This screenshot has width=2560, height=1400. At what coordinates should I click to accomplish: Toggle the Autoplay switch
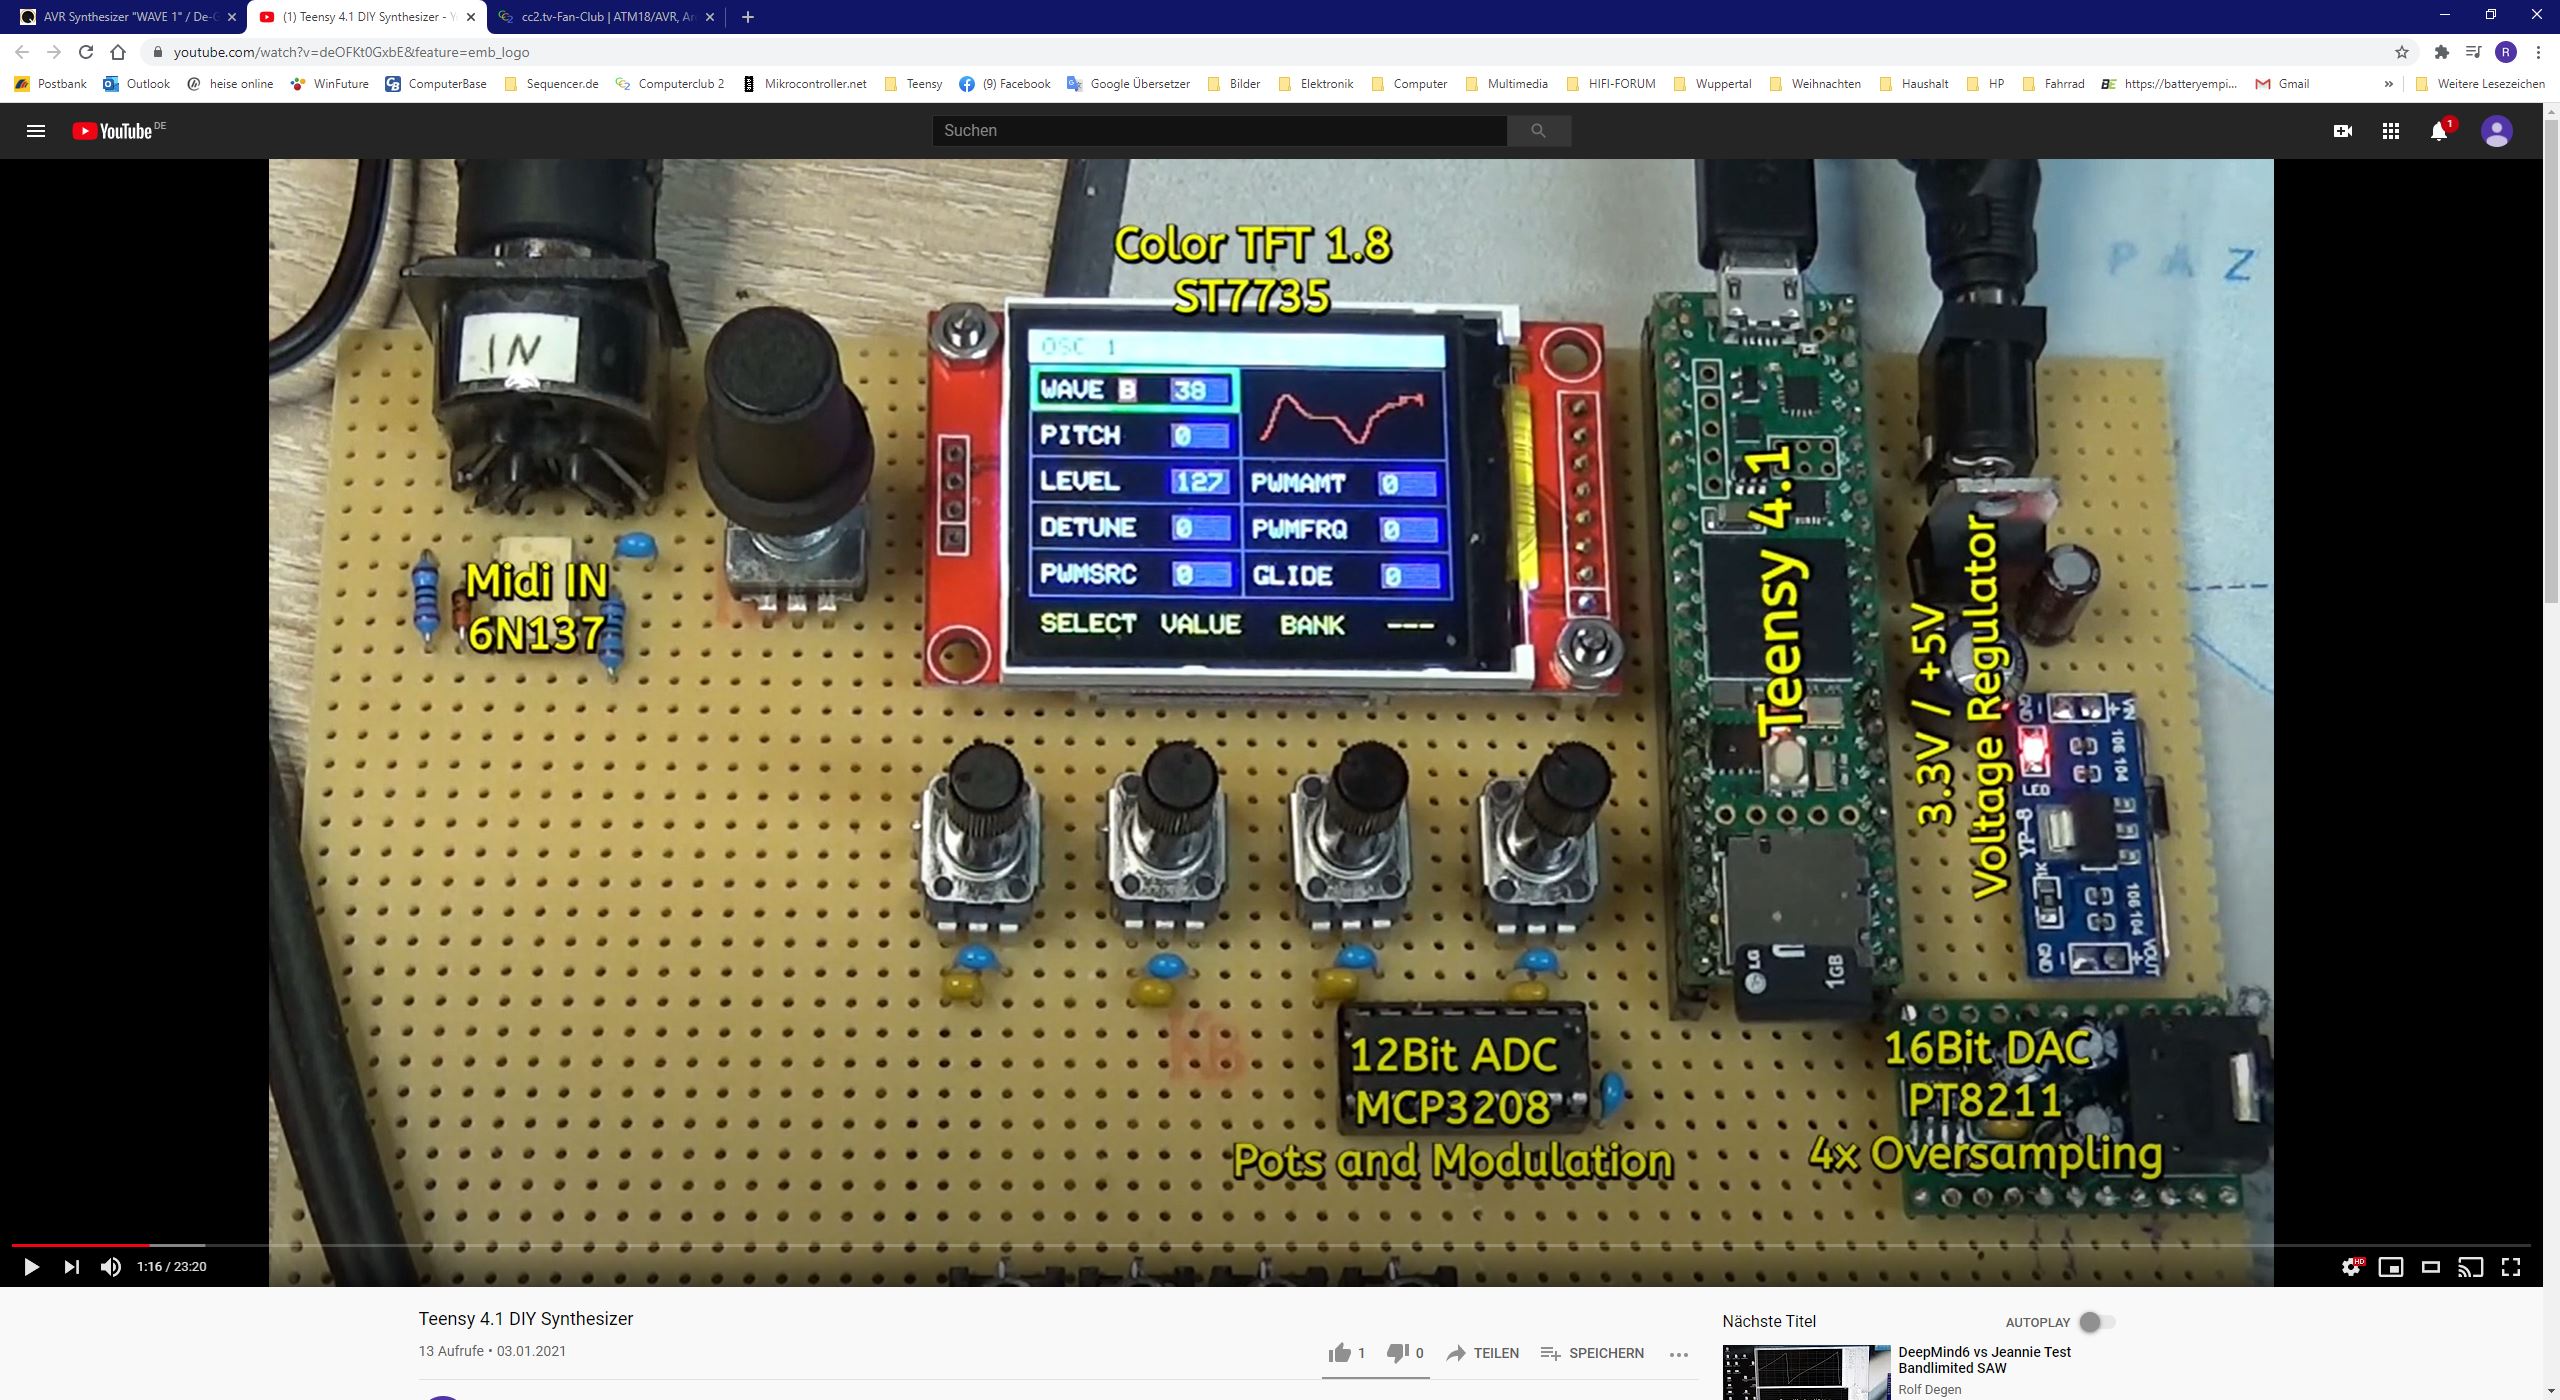click(2096, 1322)
